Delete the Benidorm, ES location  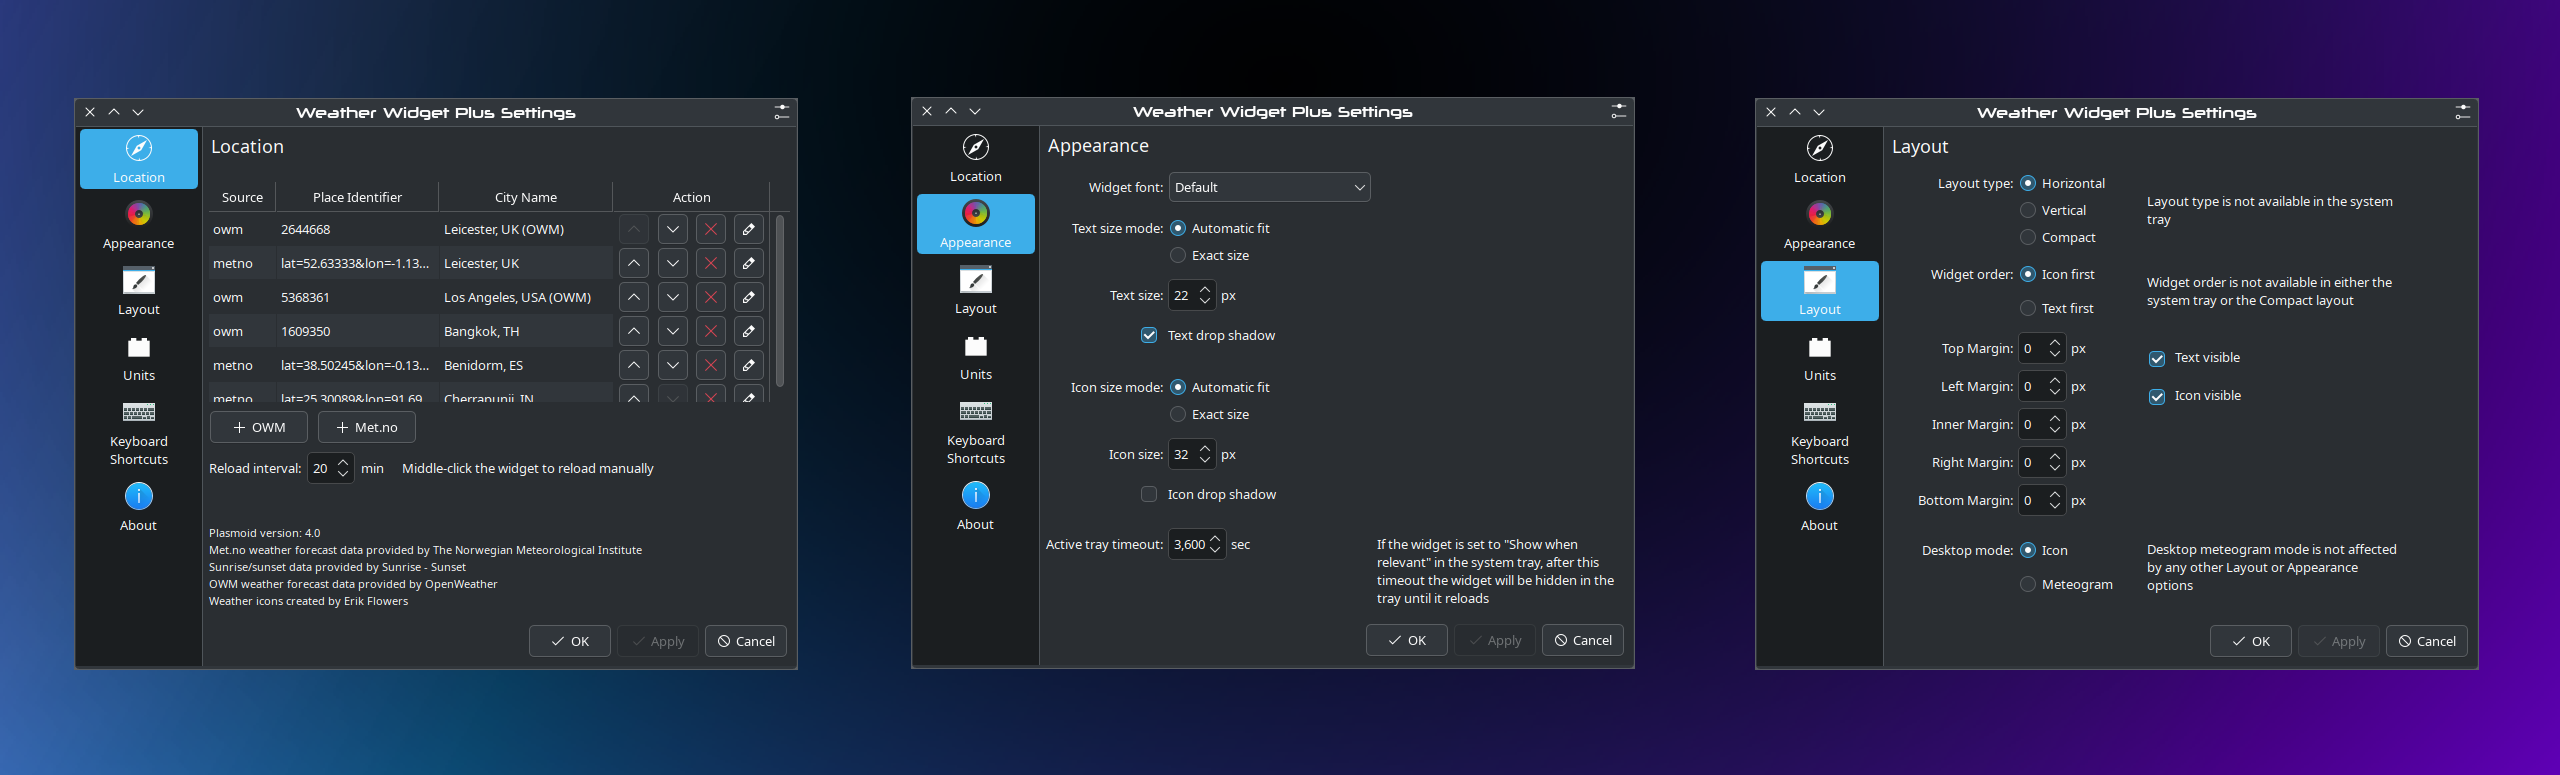pos(711,366)
